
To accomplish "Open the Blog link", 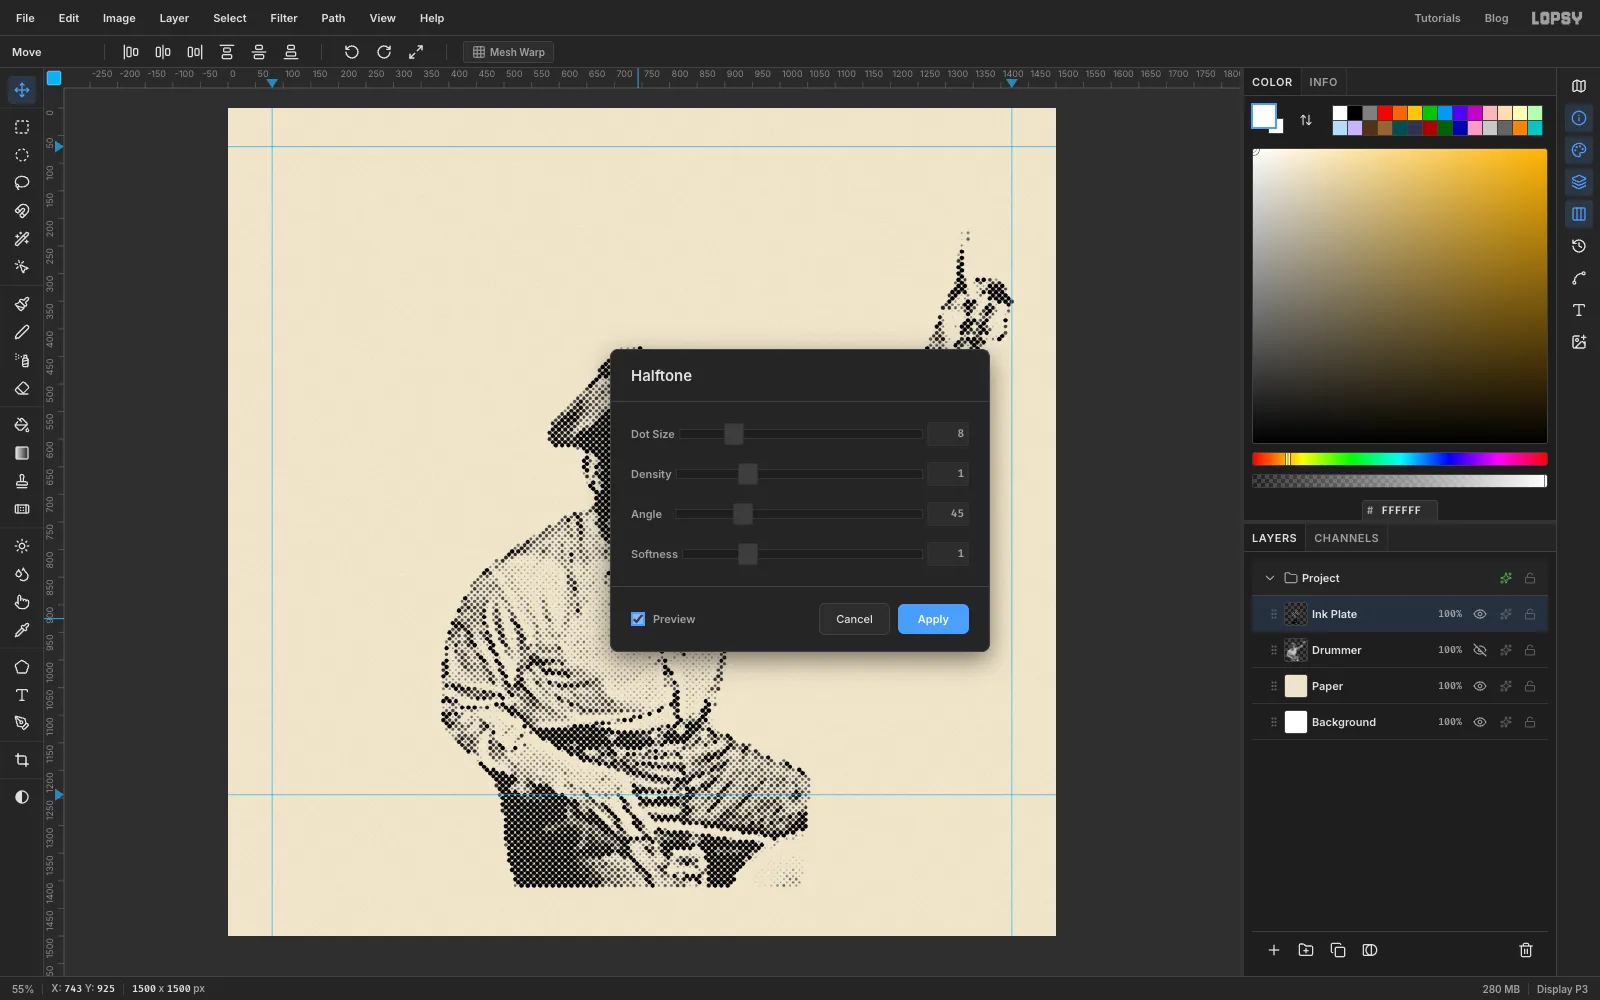I will tap(1496, 18).
